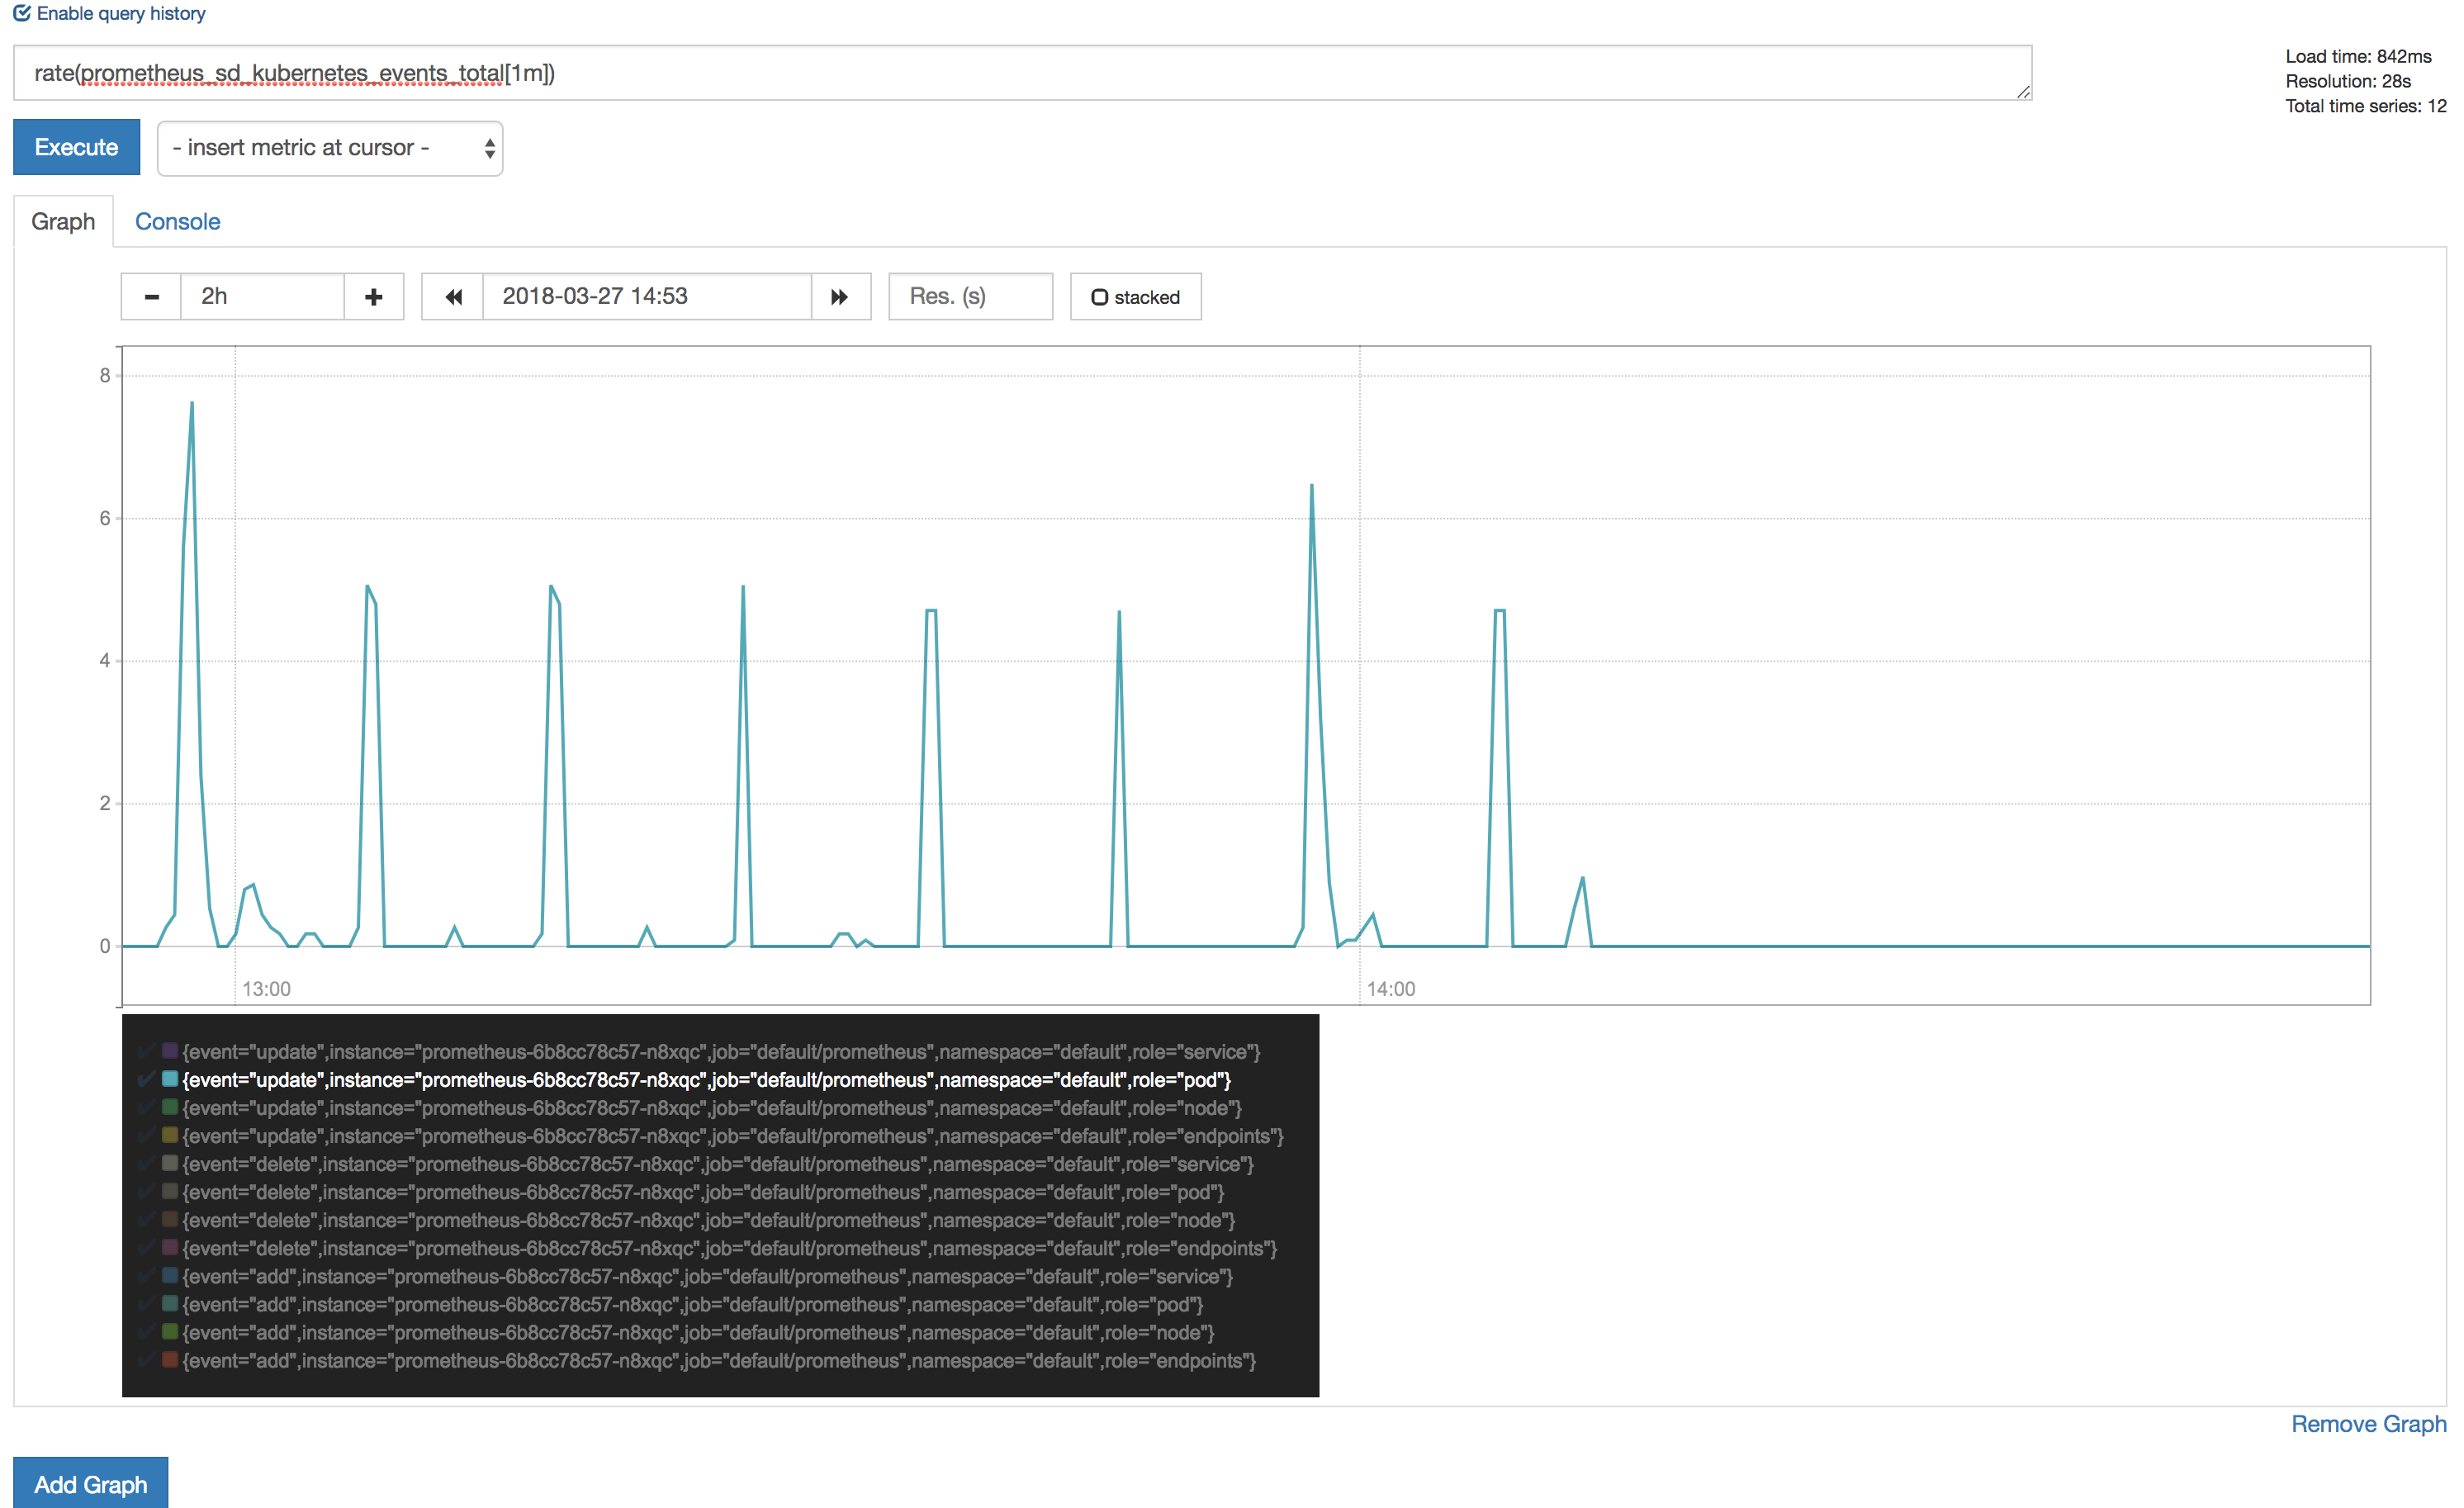
Task: Click the Remove Graph link
Action: coord(2368,1423)
